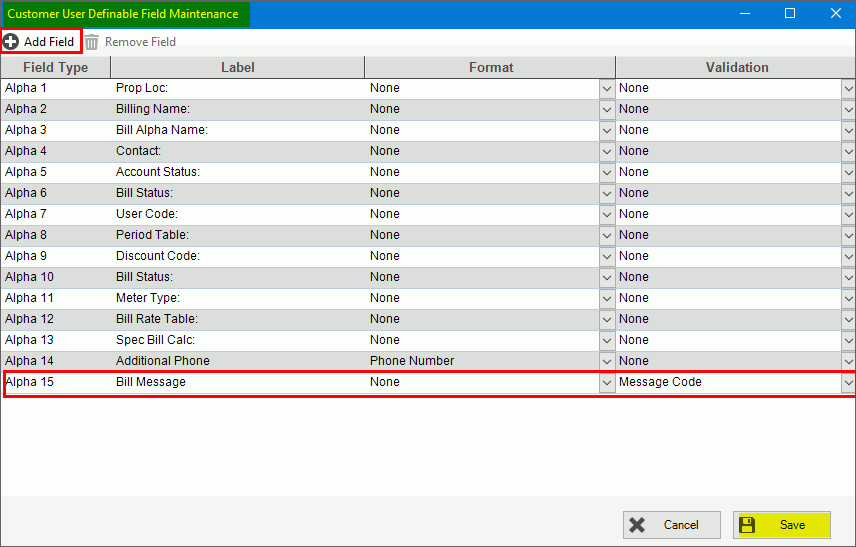This screenshot has width=856, height=547.
Task: Click the Add Field plus icon
Action: [x=11, y=42]
